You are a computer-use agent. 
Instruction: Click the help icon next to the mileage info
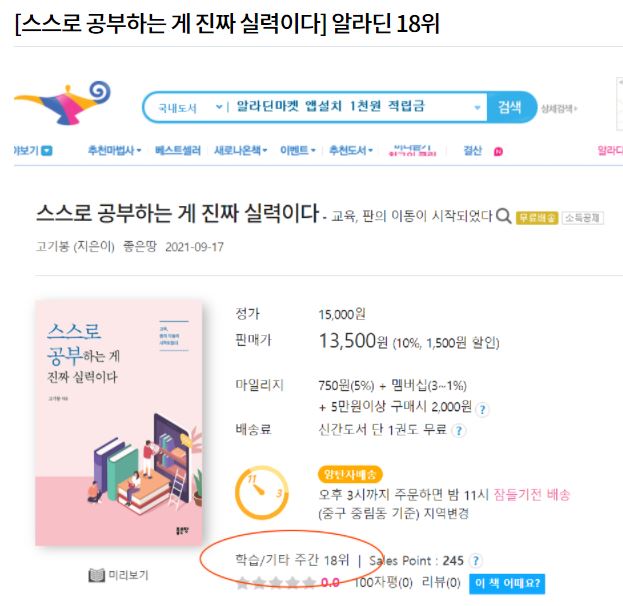[482, 408]
